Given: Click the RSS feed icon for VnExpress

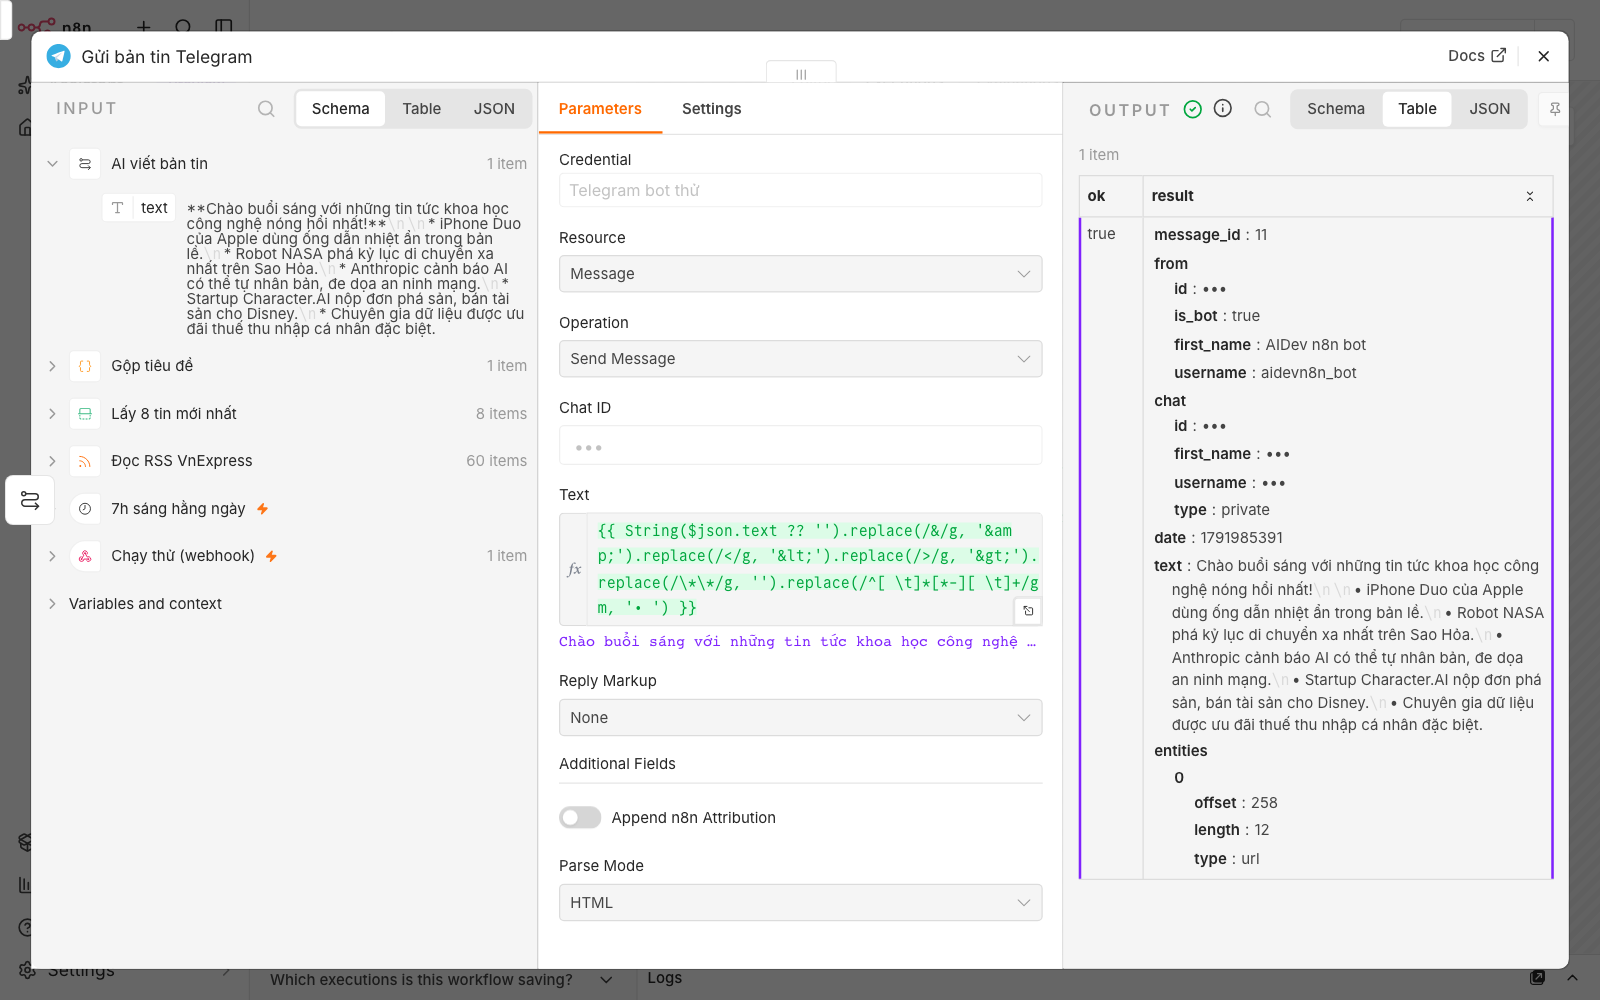Looking at the screenshot, I should coord(85,461).
